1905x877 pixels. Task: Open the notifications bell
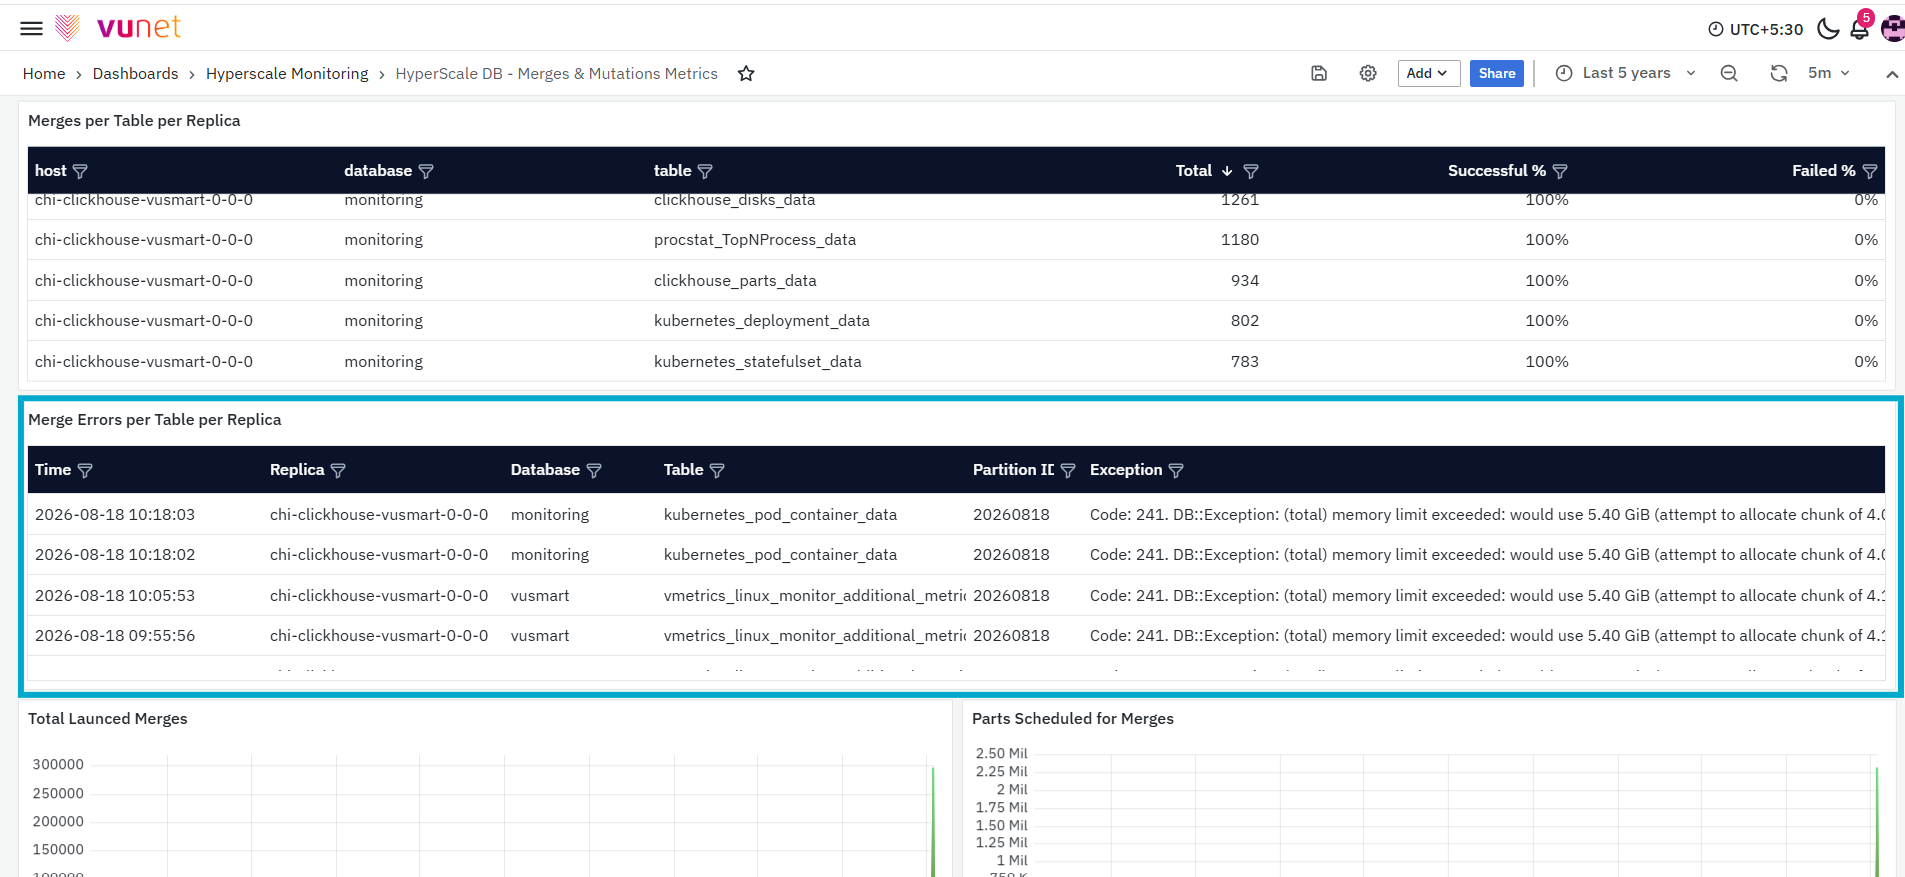pos(1859,29)
